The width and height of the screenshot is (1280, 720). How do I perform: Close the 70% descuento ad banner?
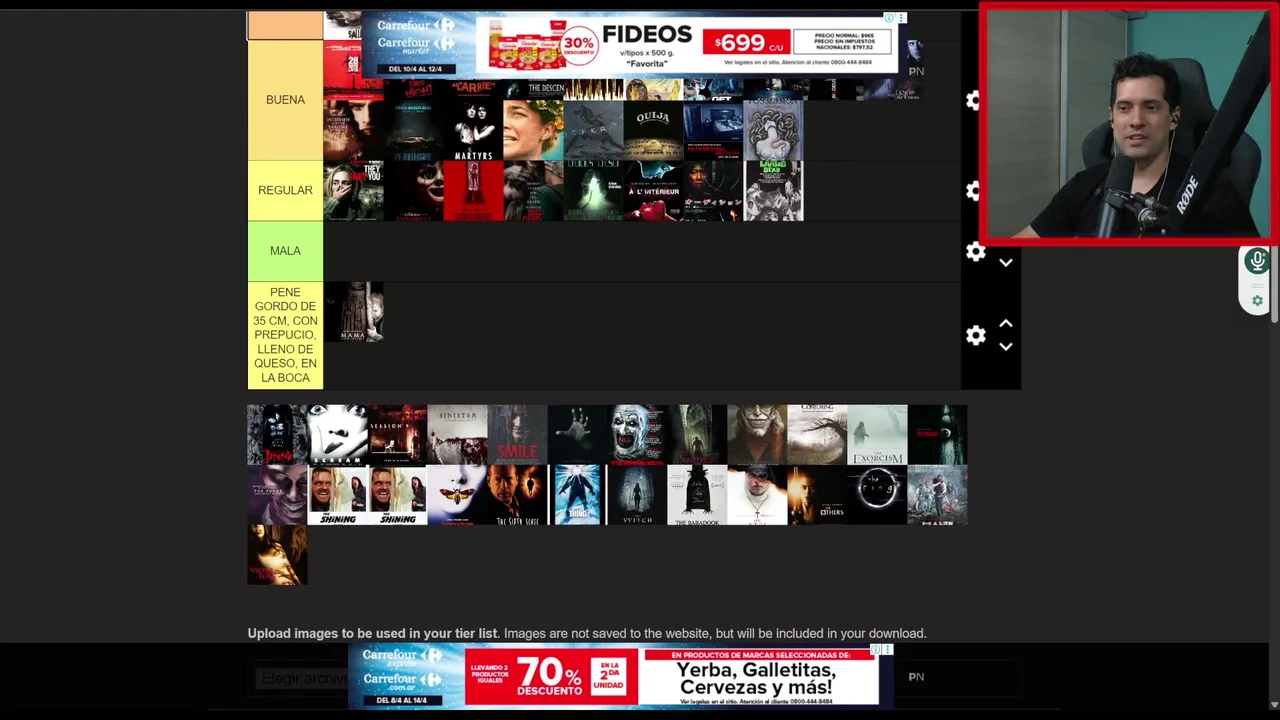887,650
